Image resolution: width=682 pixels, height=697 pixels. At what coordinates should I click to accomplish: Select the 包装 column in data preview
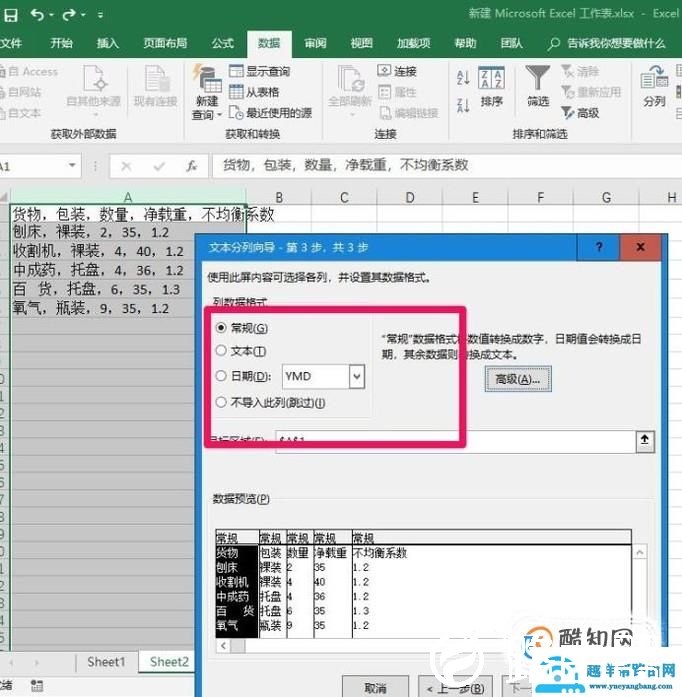pyautogui.click(x=273, y=586)
